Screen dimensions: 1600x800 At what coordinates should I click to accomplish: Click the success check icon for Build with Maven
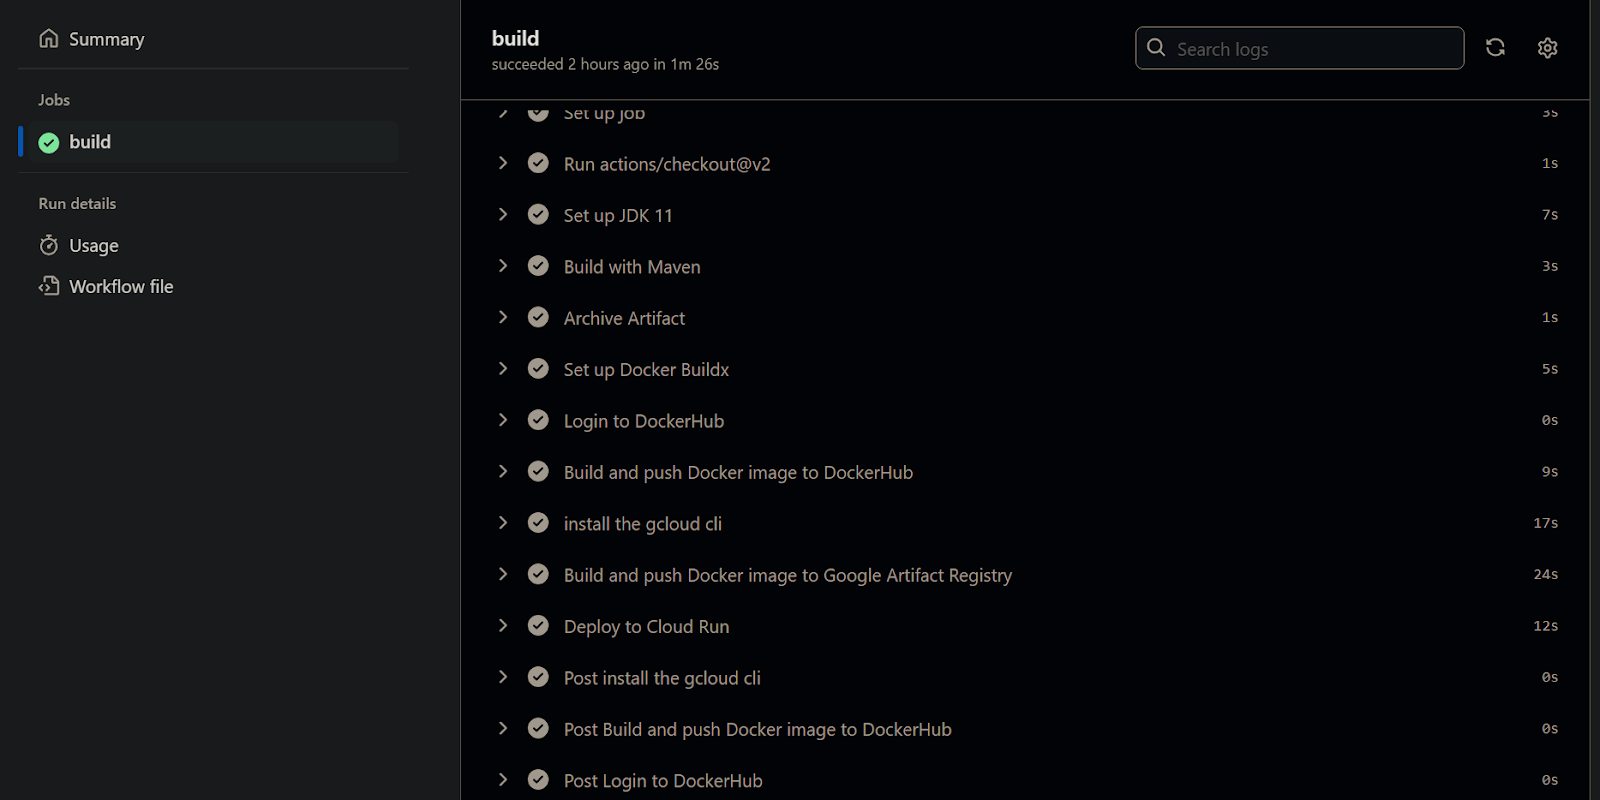(x=538, y=266)
